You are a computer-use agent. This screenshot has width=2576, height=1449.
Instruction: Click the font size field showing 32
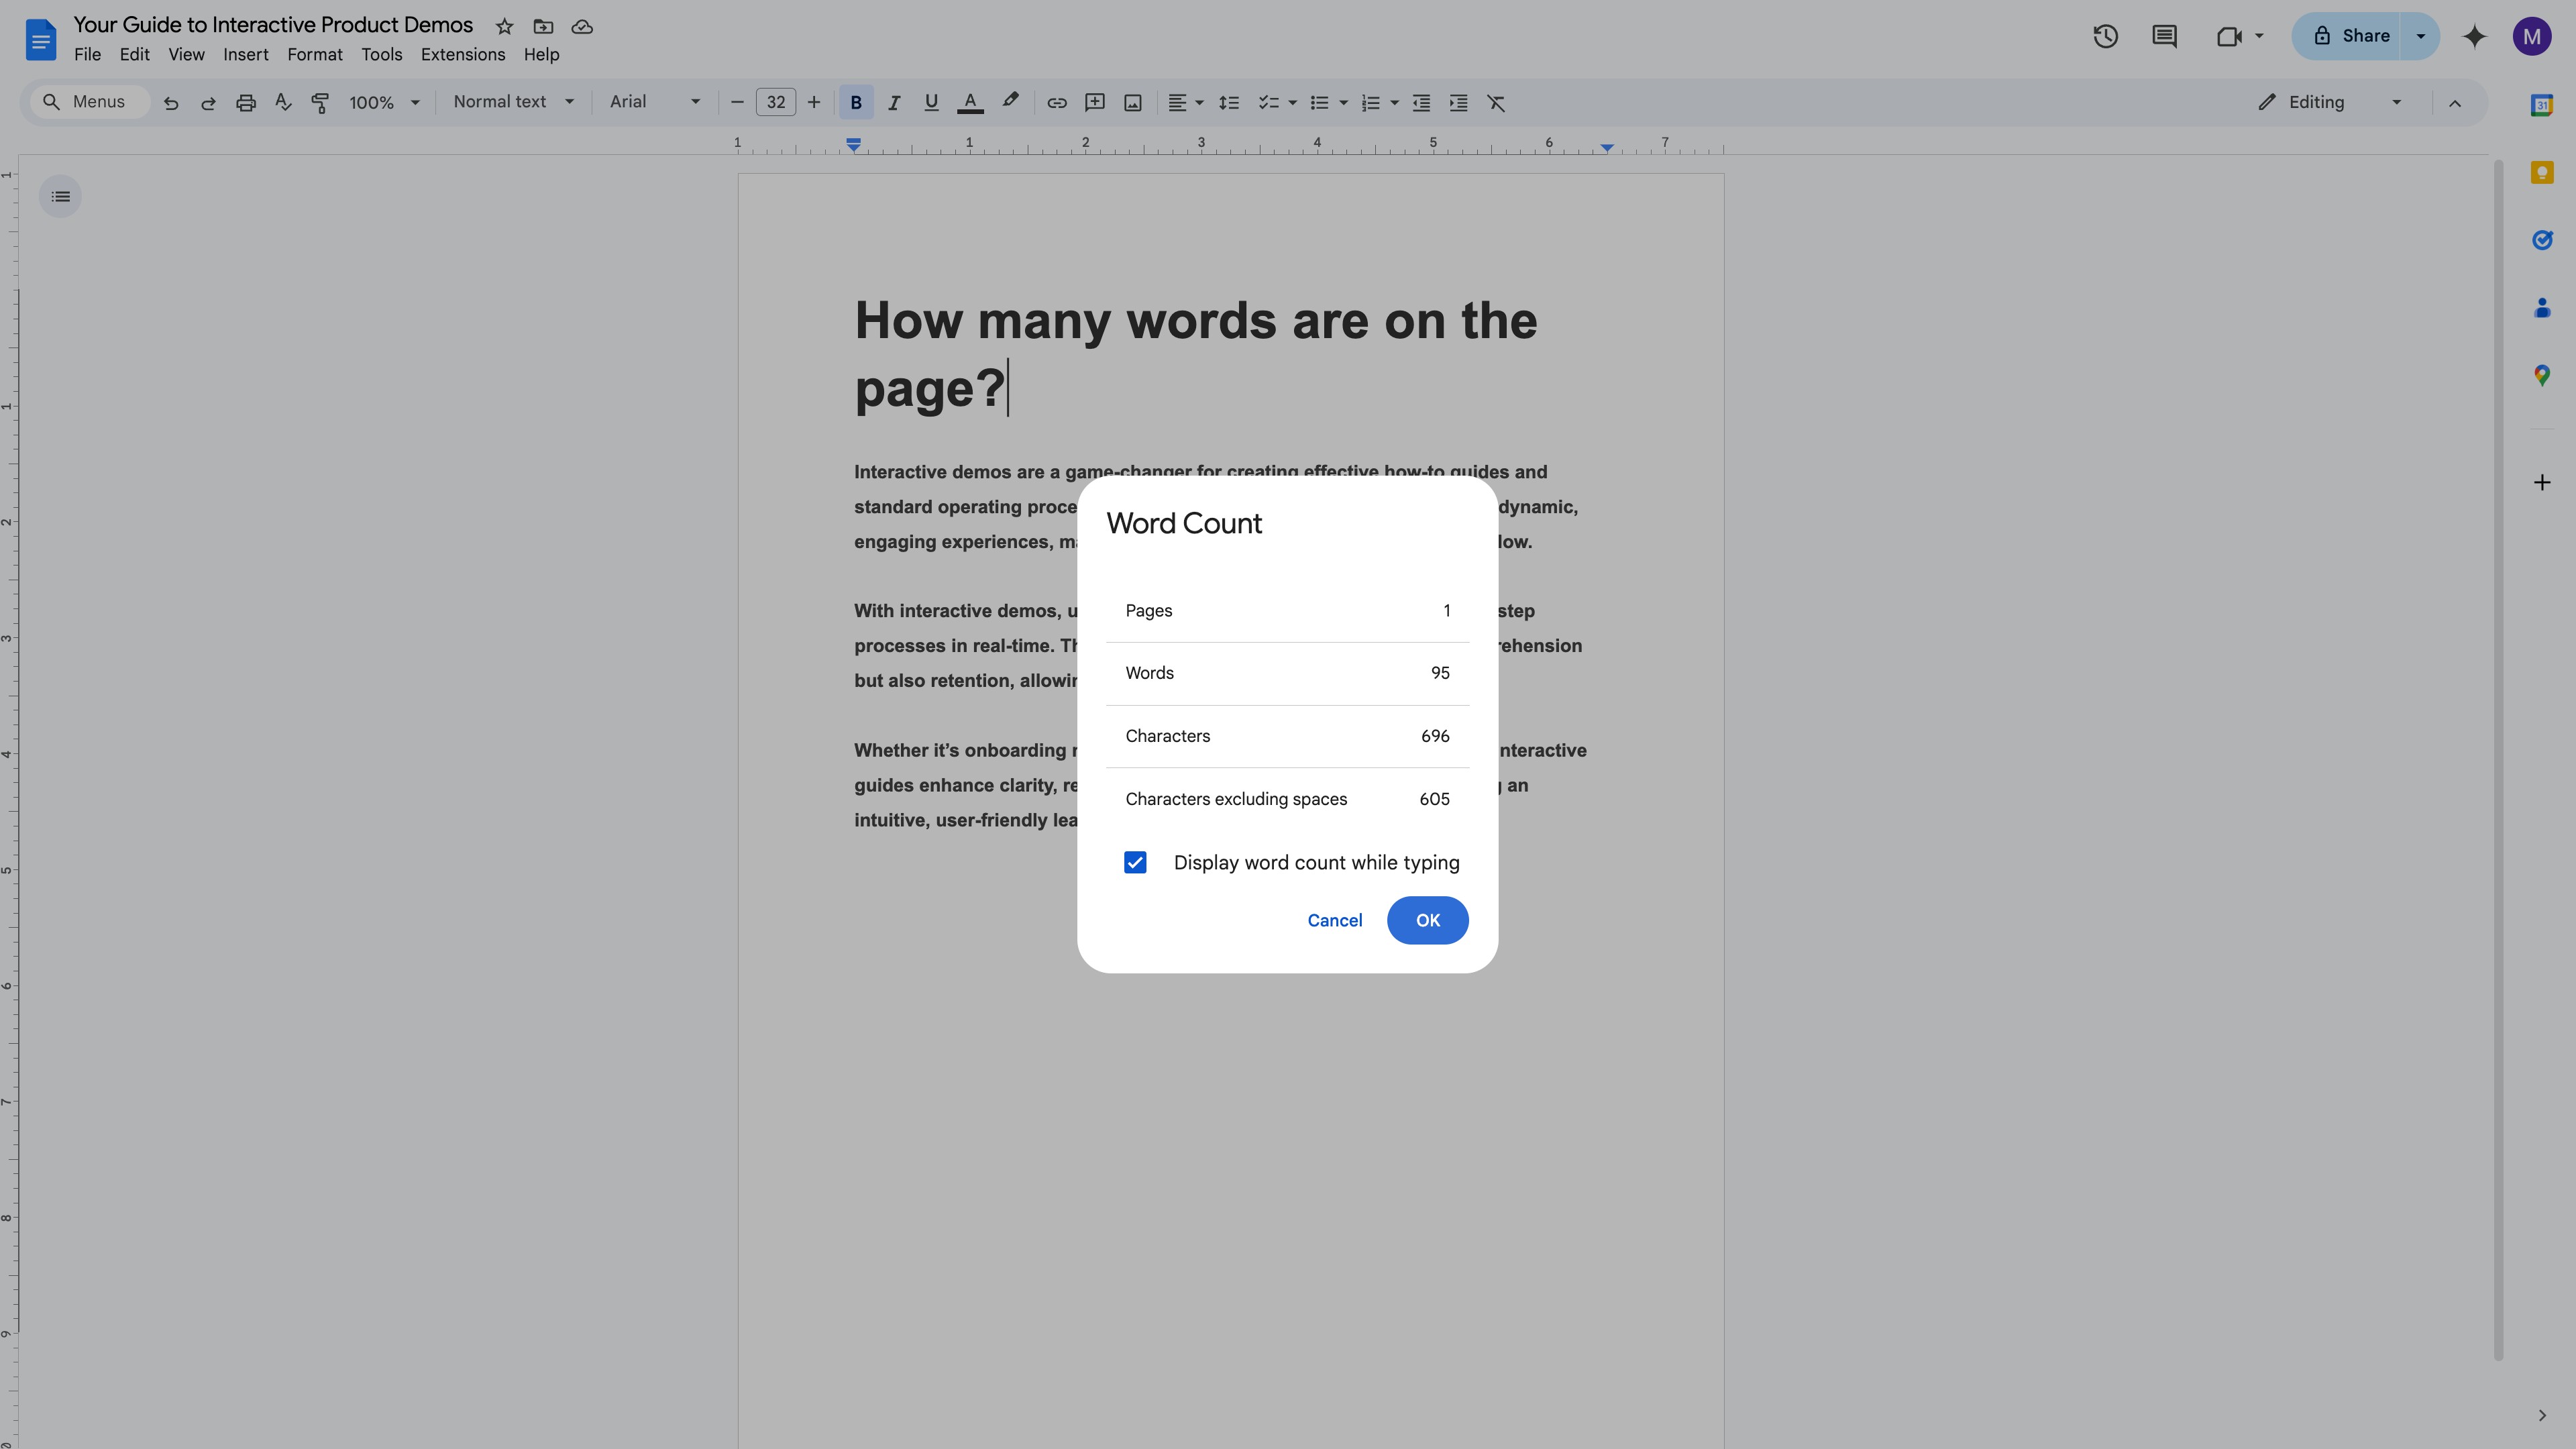[x=776, y=102]
